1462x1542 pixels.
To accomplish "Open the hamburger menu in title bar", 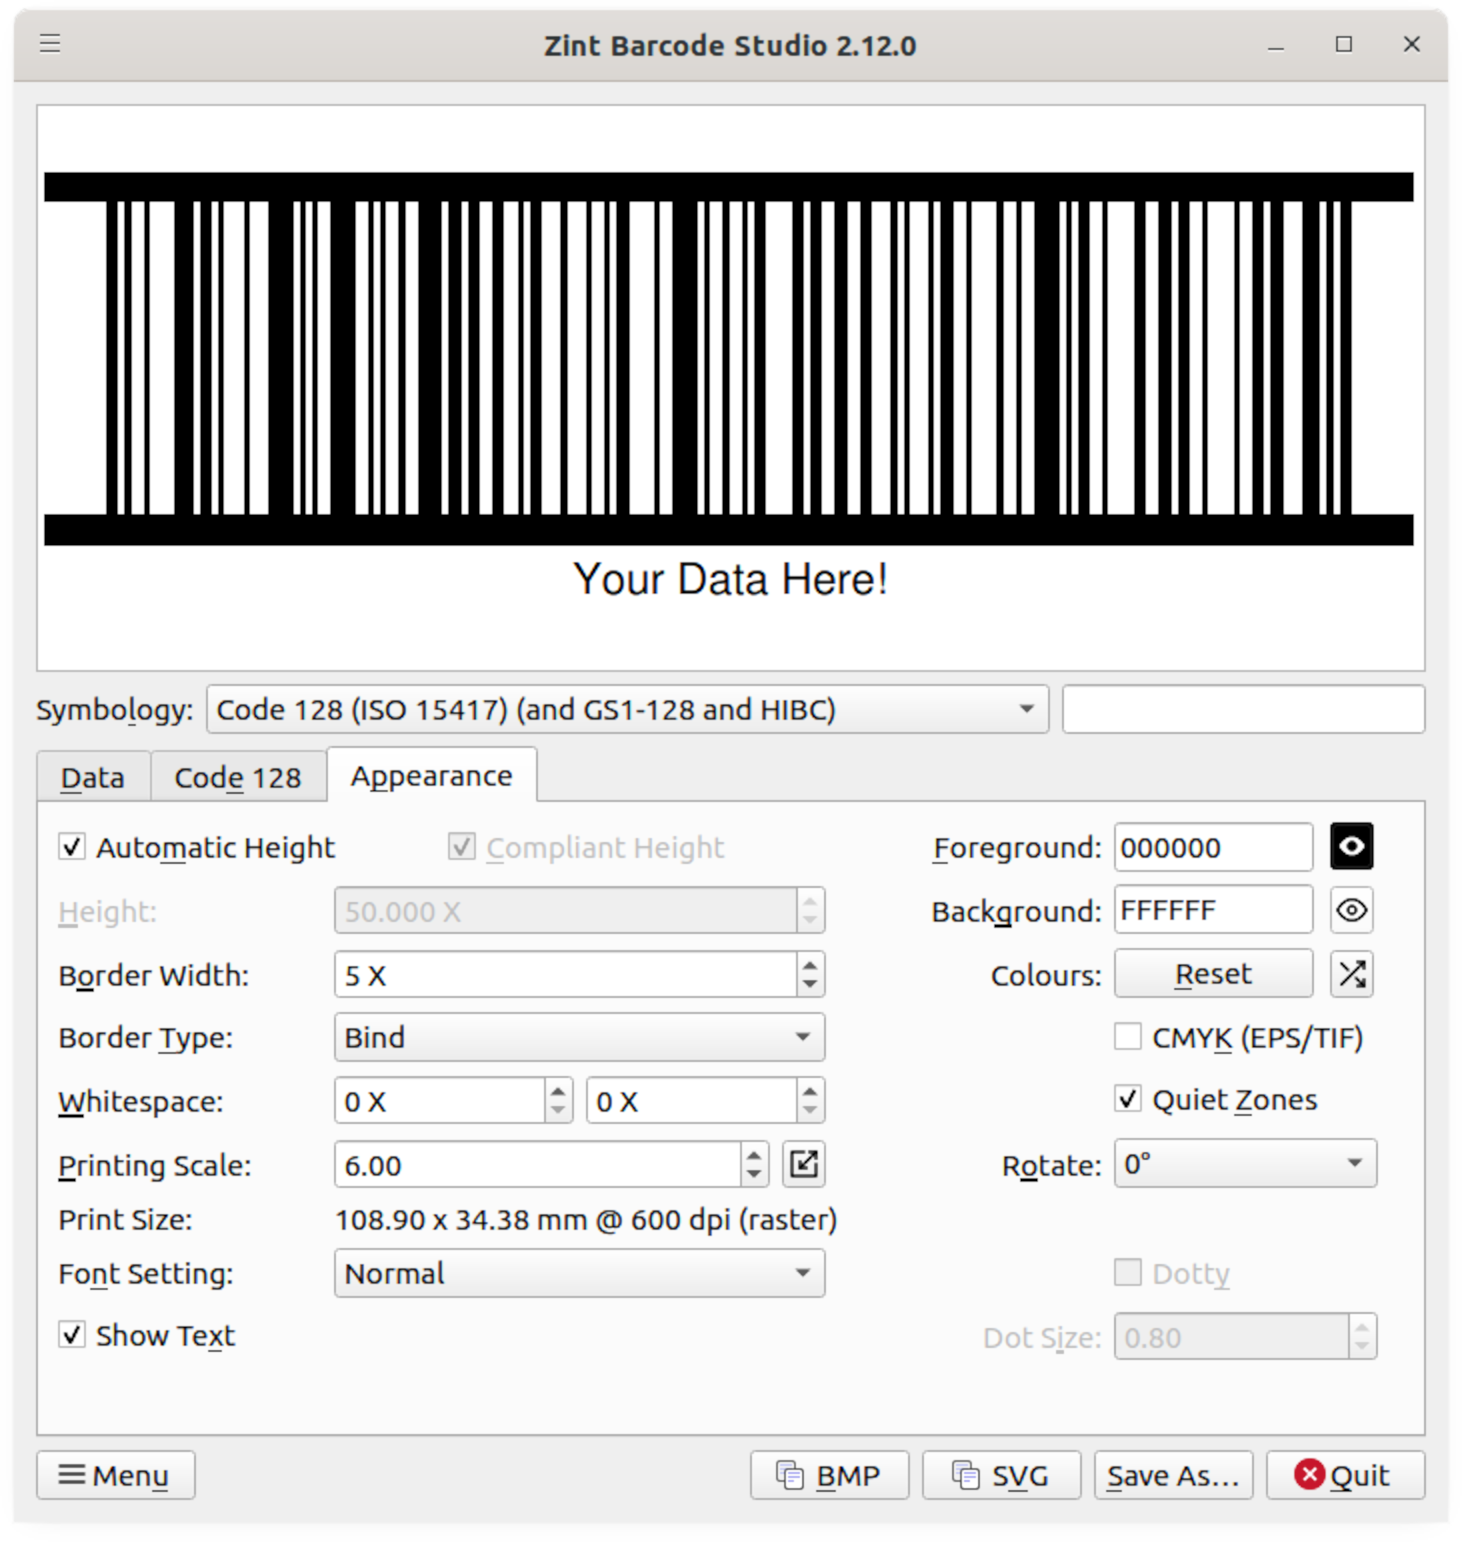I will pos(50,44).
